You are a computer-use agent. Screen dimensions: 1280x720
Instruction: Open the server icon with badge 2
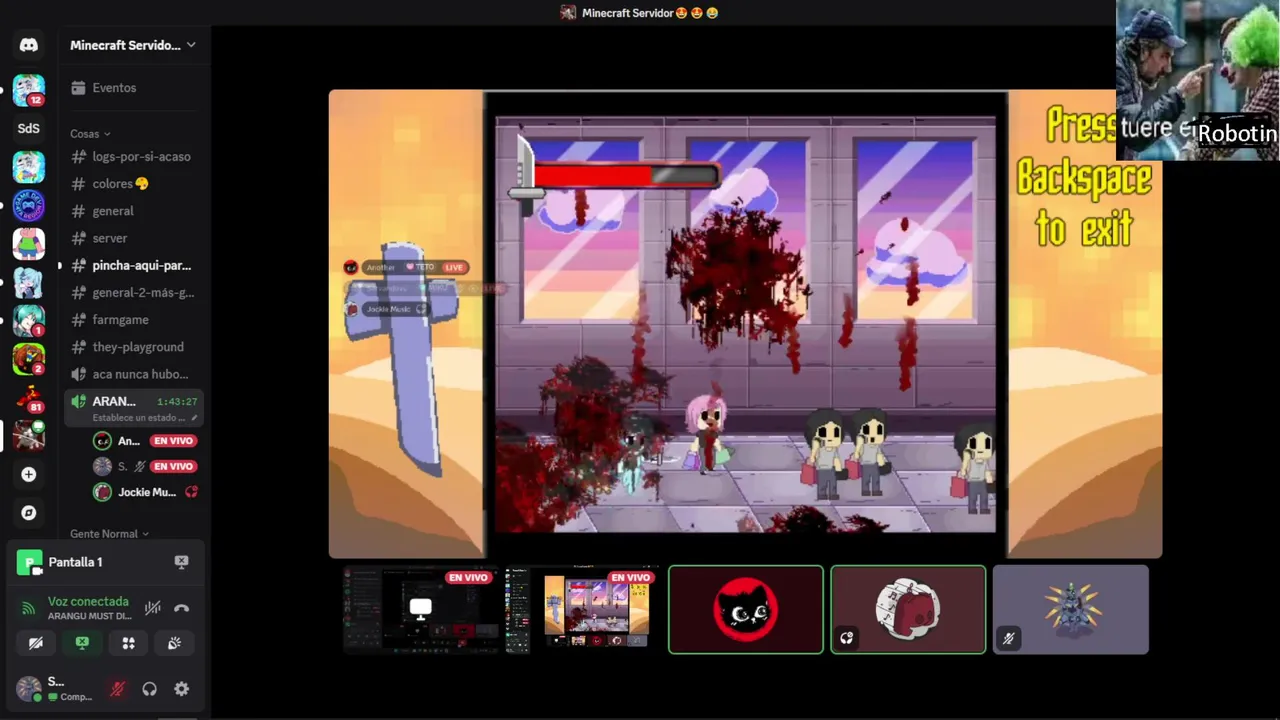click(29, 359)
